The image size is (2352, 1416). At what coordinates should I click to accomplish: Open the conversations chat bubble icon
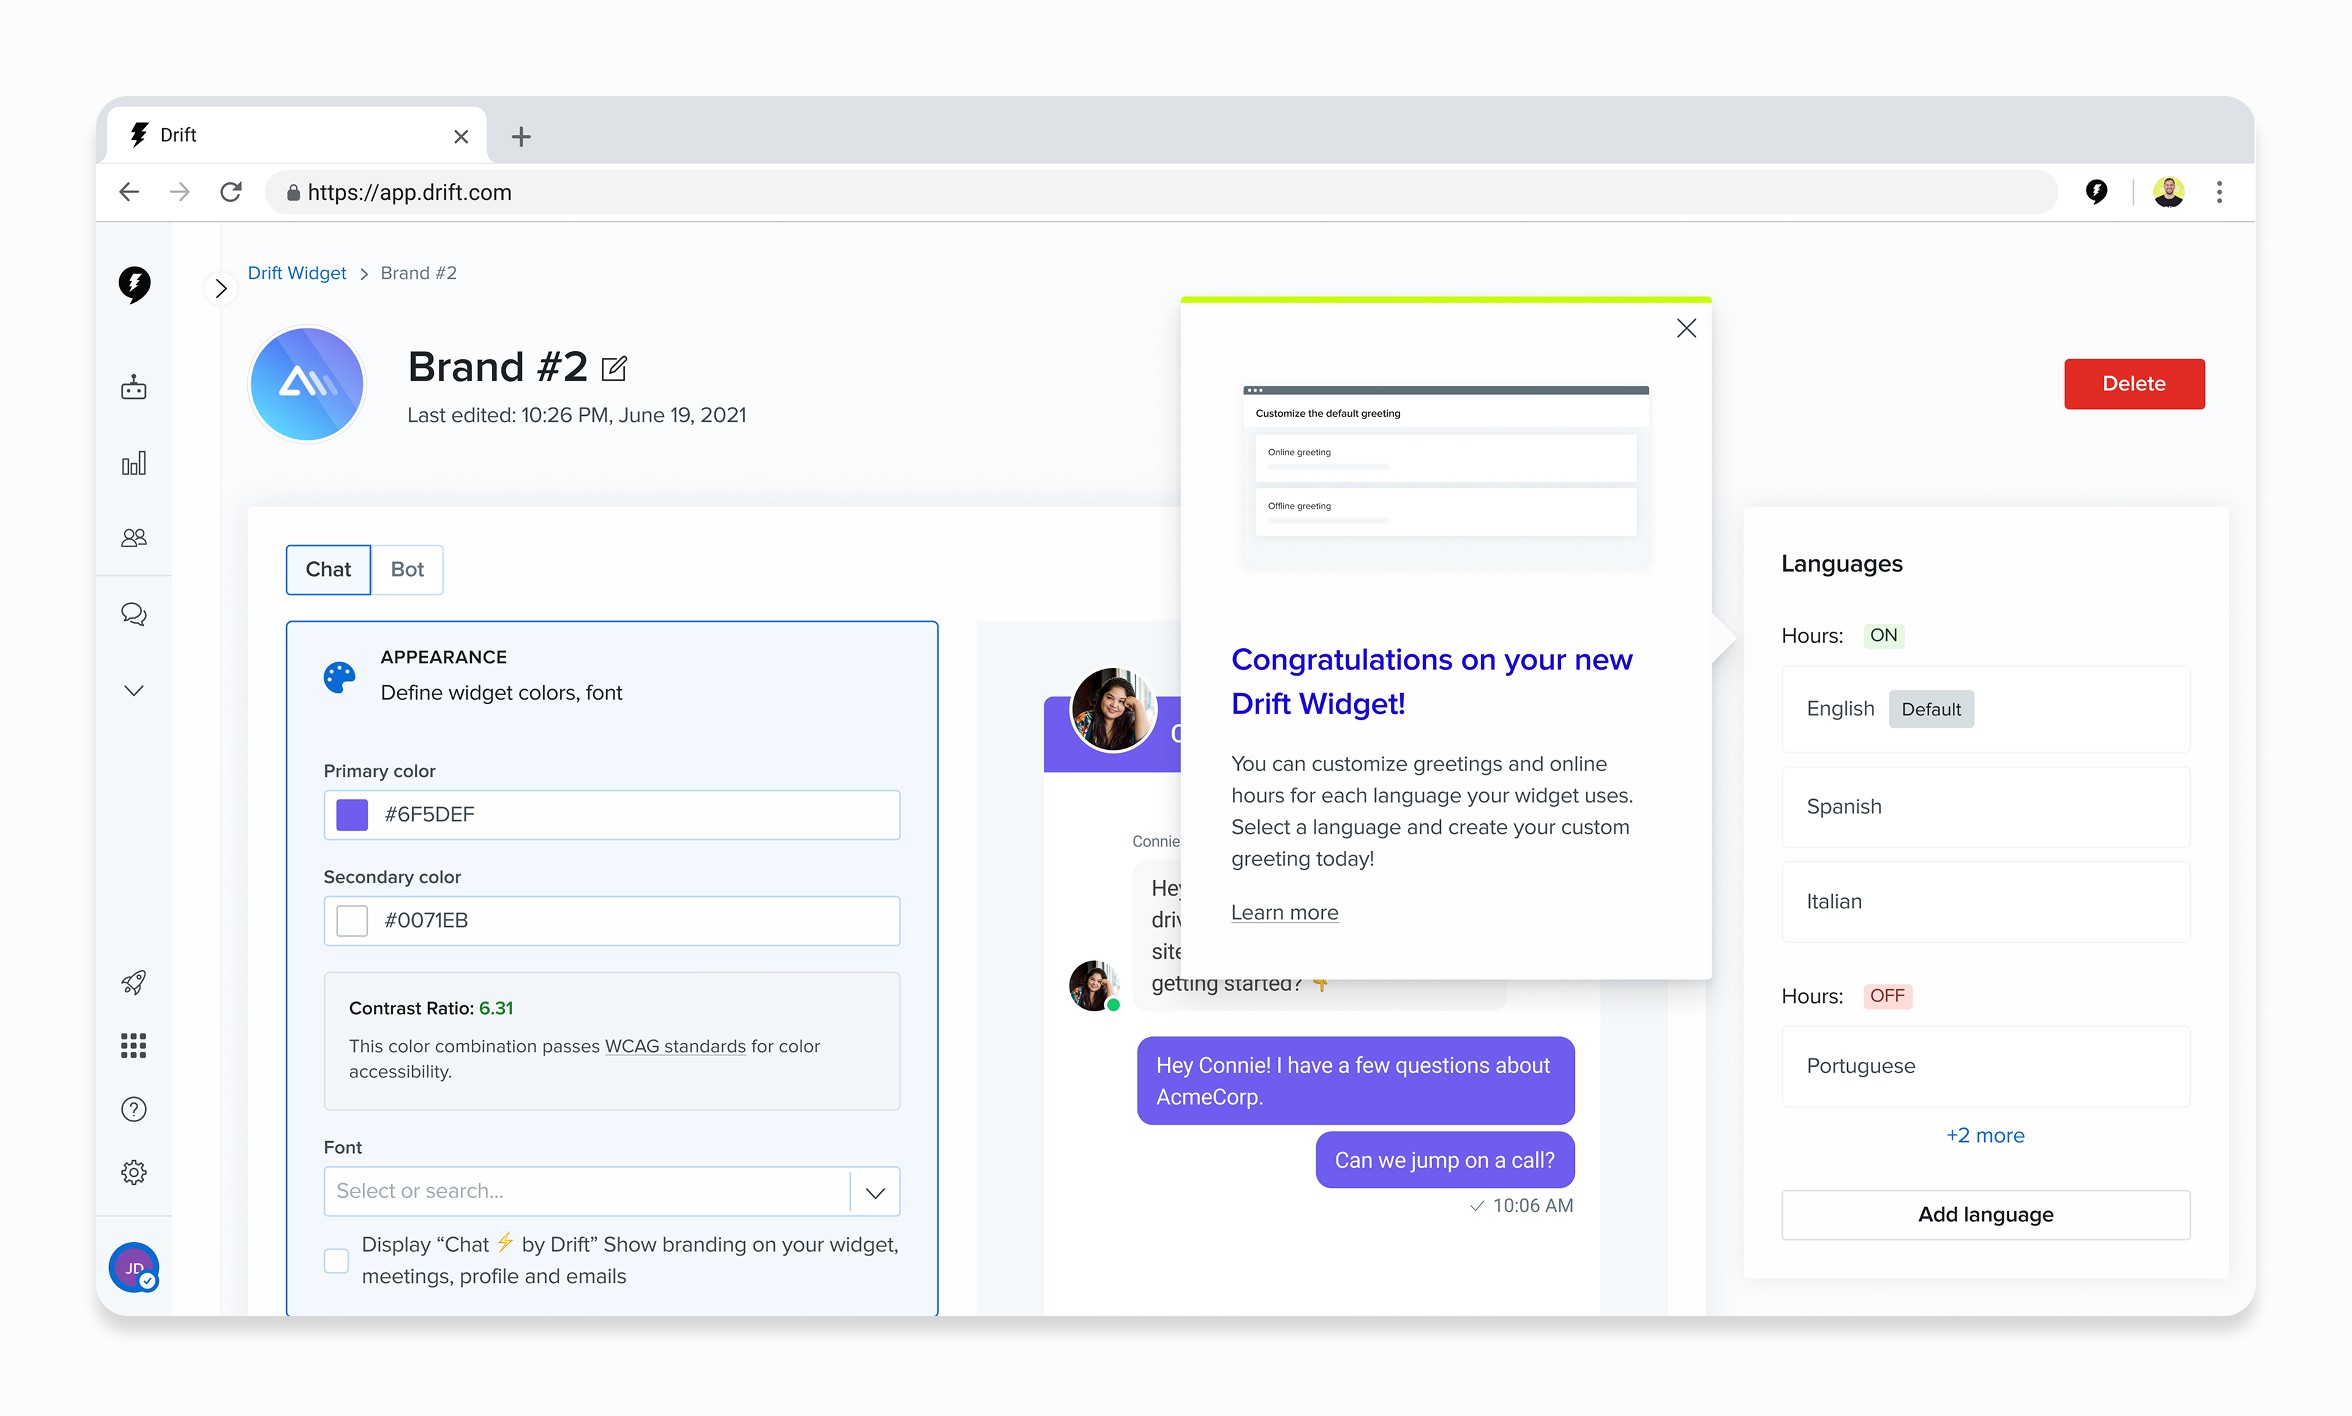pos(134,614)
